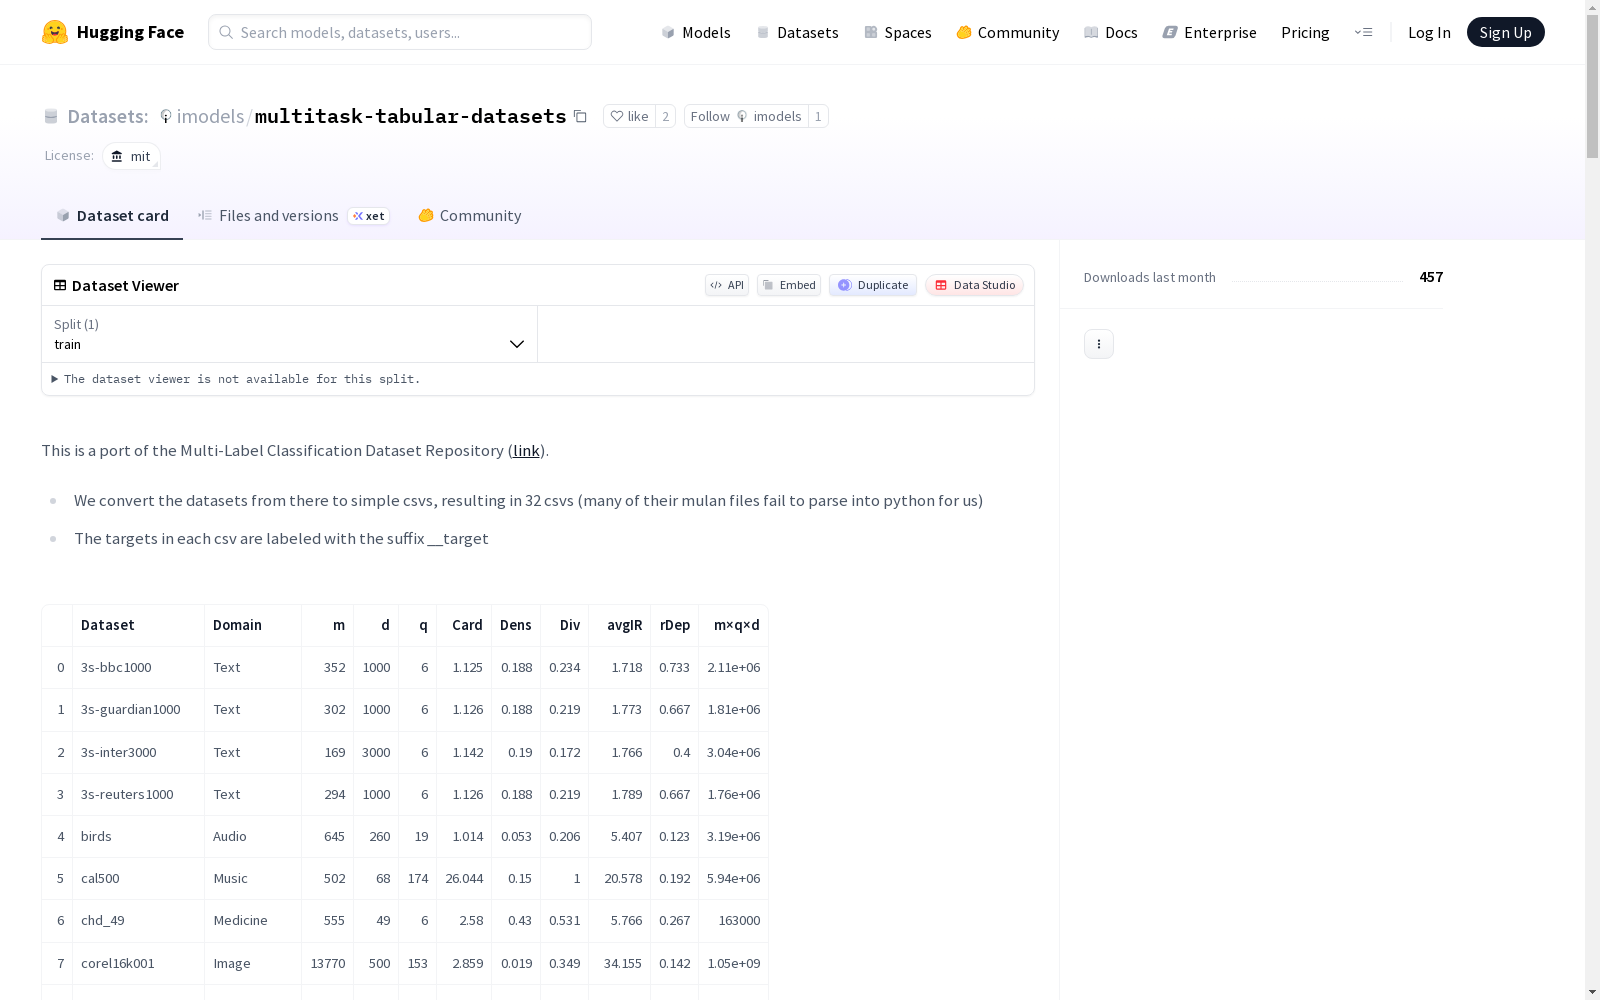Click the imodels owner link in title
This screenshot has height=1000, width=1600.
click(210, 116)
